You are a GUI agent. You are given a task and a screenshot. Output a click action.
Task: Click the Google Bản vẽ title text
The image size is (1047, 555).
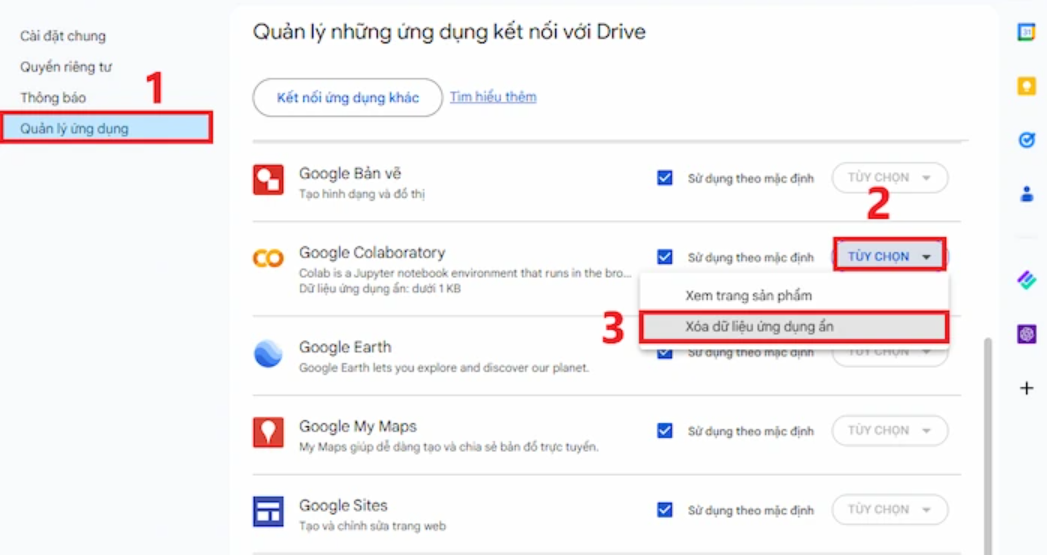[350, 174]
